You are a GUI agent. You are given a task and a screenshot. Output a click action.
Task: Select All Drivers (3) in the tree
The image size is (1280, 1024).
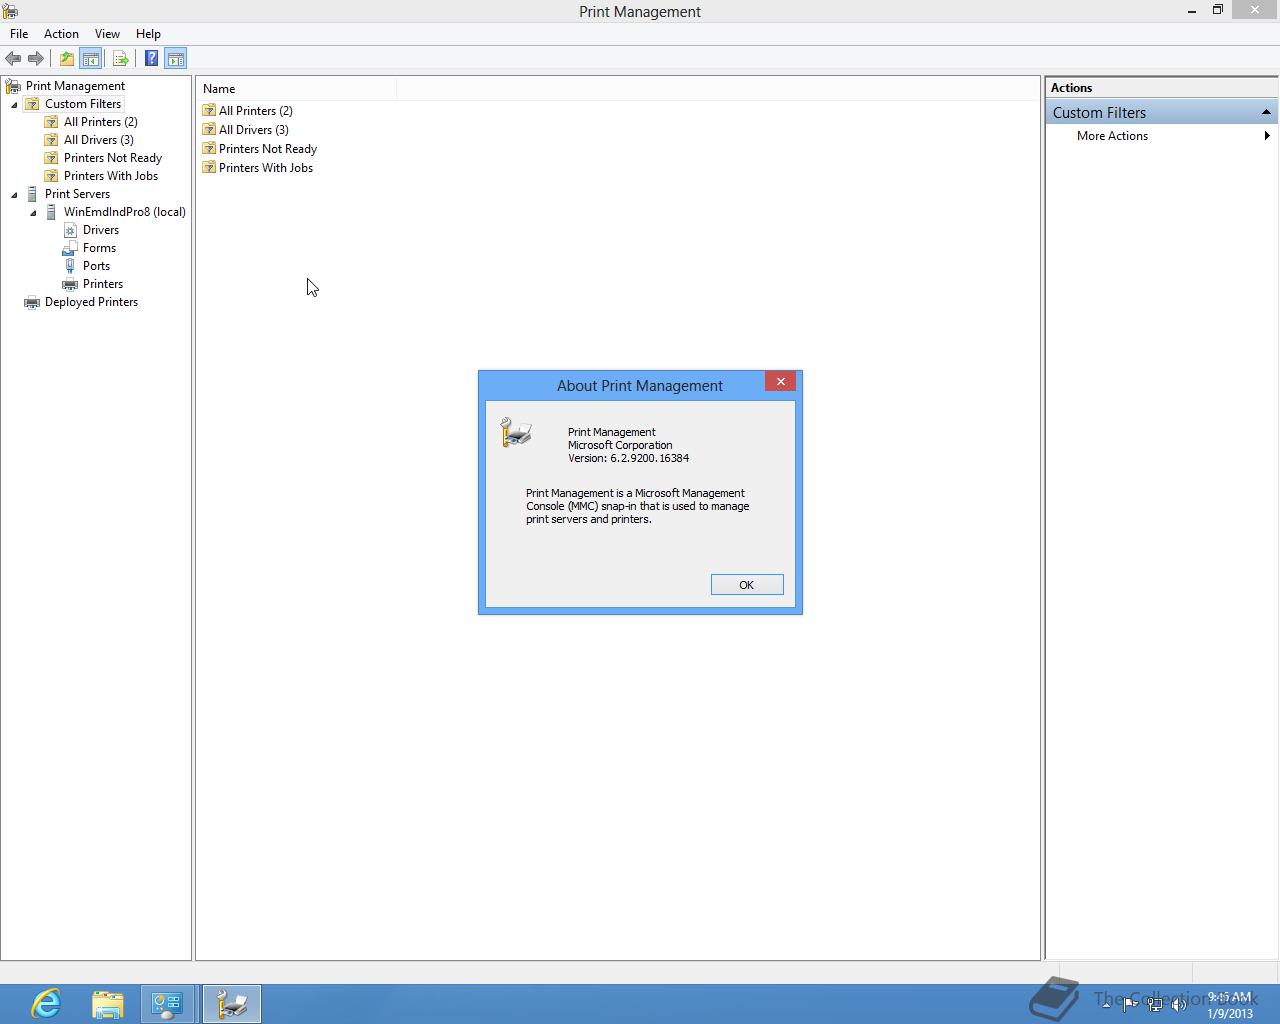coord(99,140)
